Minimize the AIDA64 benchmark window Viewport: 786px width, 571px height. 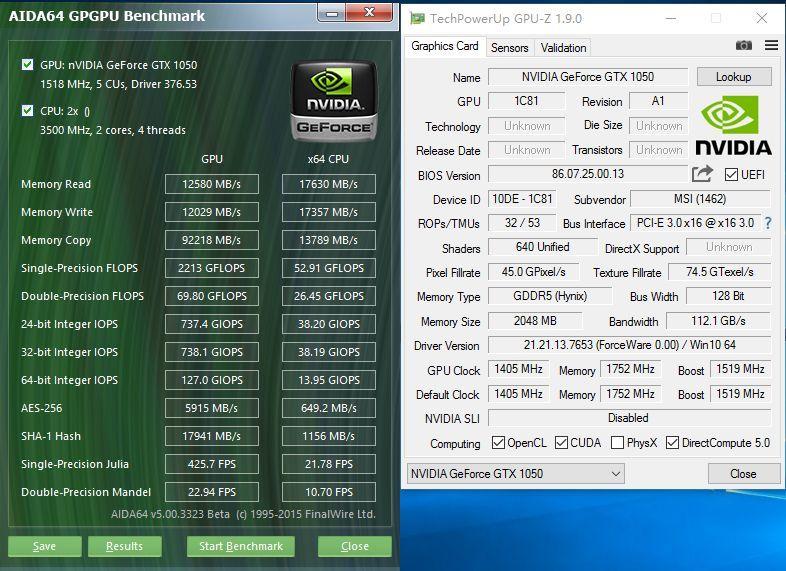click(331, 13)
